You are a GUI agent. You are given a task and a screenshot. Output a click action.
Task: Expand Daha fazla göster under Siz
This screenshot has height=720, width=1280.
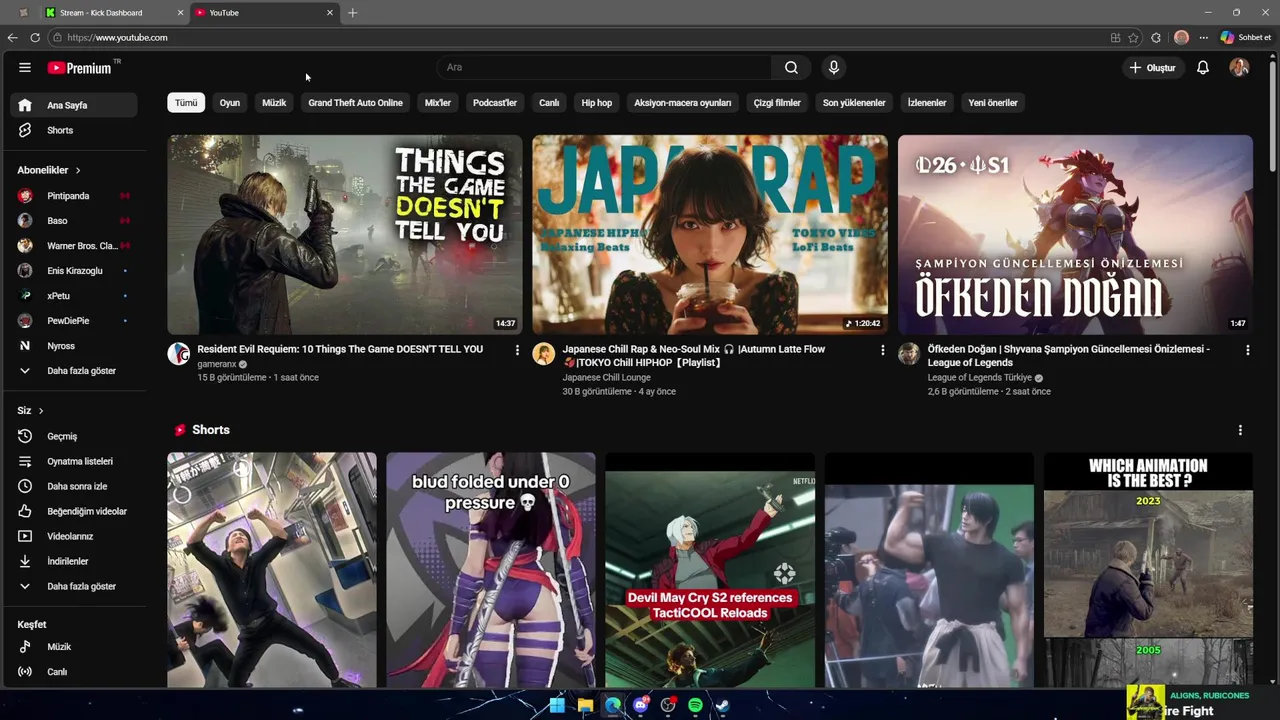75,586
